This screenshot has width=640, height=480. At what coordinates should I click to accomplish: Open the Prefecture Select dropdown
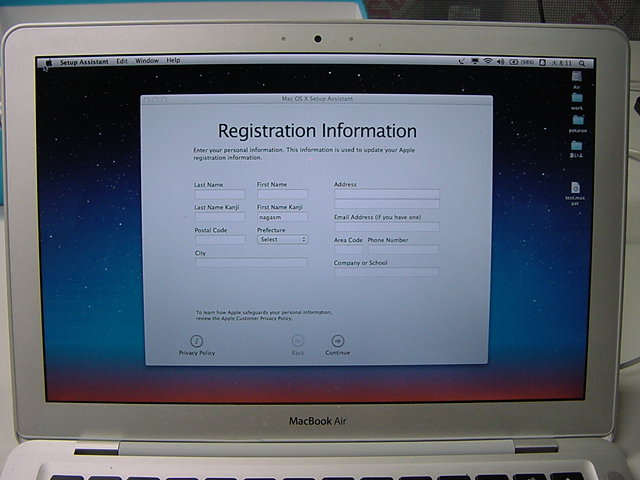(x=282, y=240)
